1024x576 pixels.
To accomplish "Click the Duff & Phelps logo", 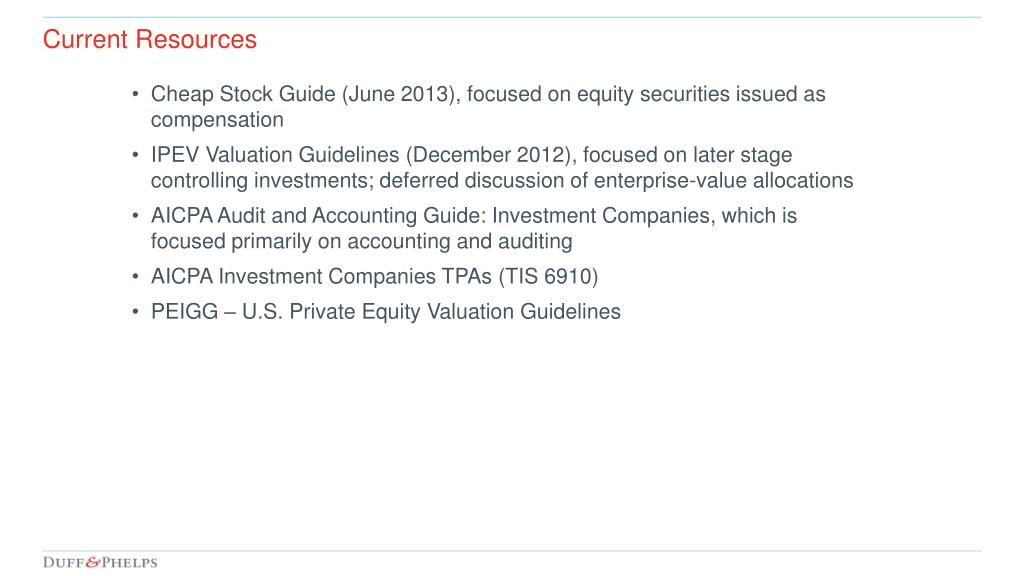I will tap(100, 562).
